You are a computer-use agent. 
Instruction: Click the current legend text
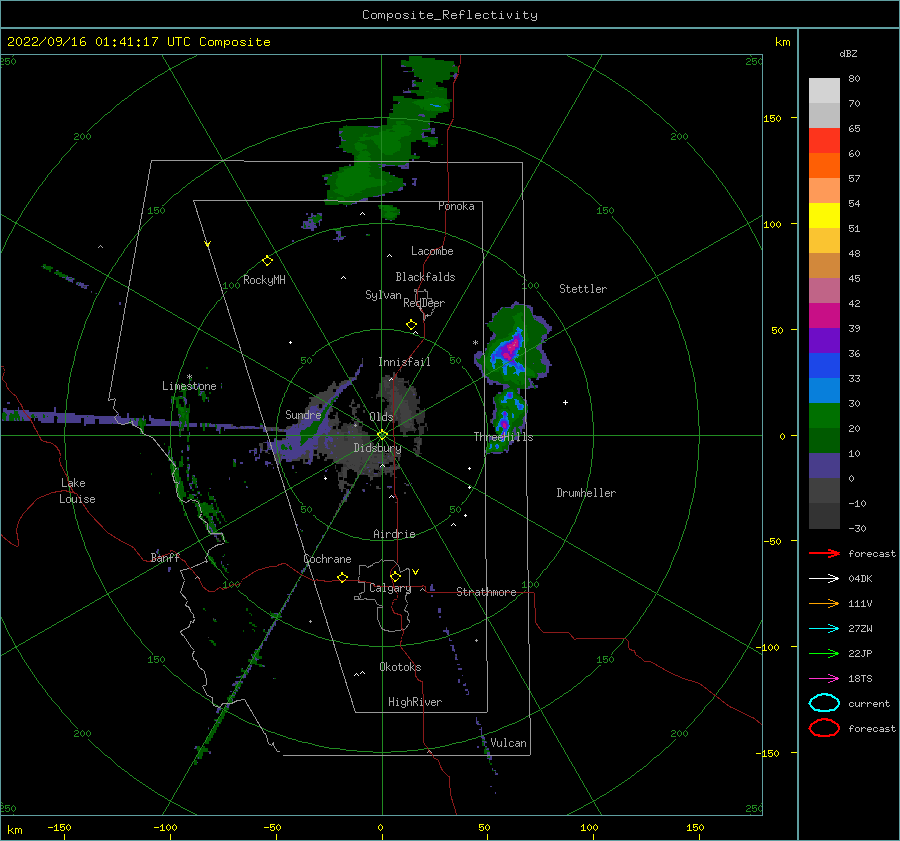pyautogui.click(x=869, y=703)
